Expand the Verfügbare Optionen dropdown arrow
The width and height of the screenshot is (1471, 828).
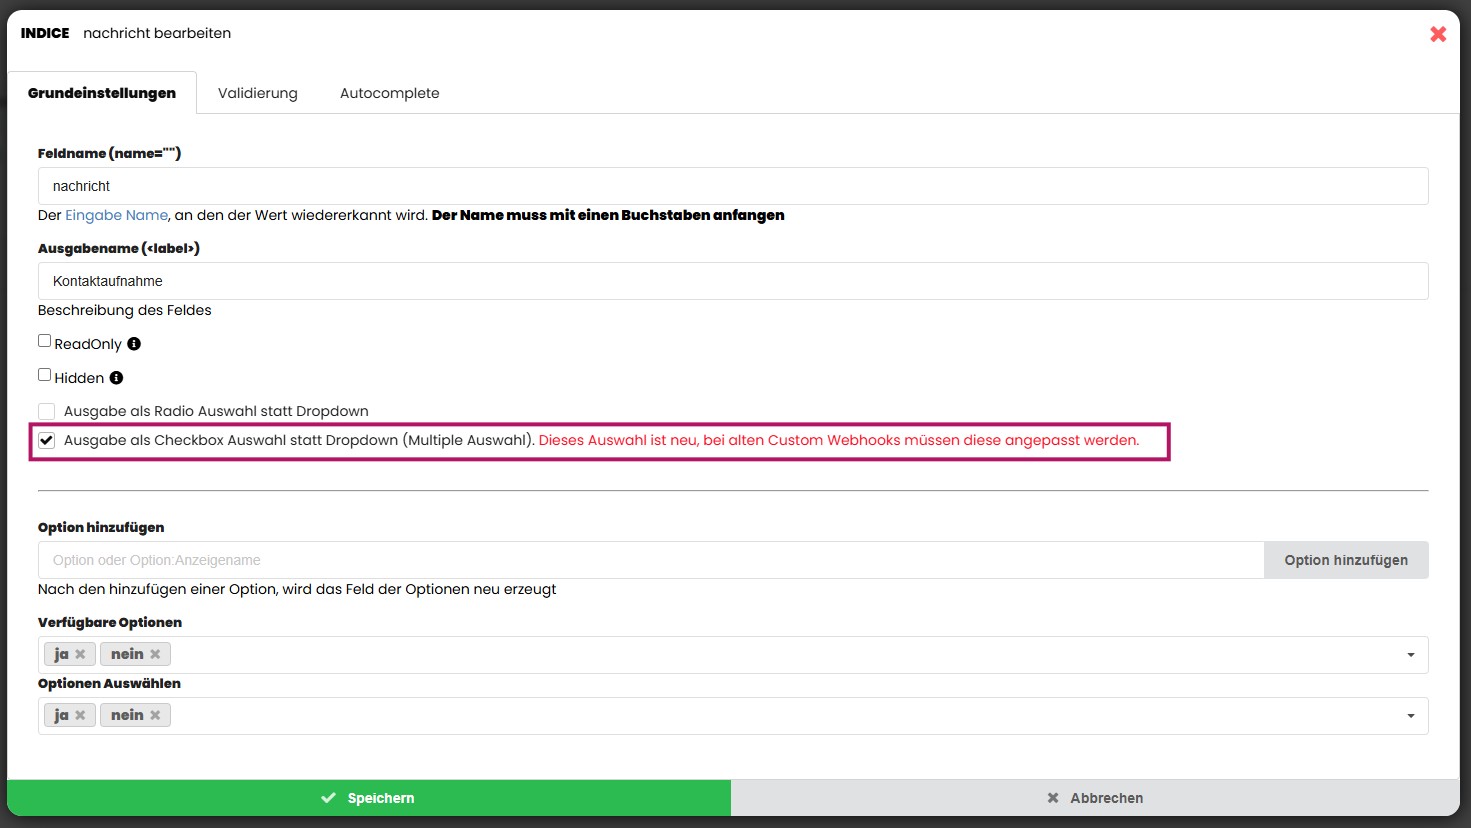click(1411, 655)
